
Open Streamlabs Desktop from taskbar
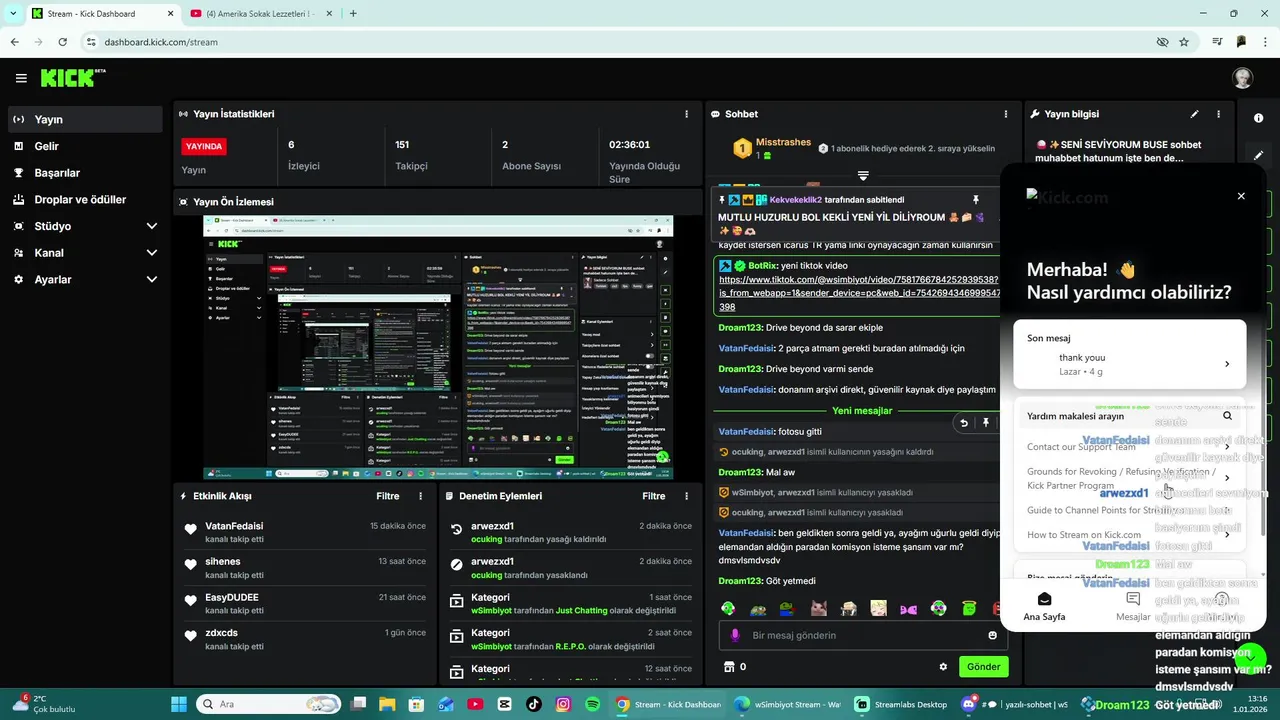tap(900, 704)
